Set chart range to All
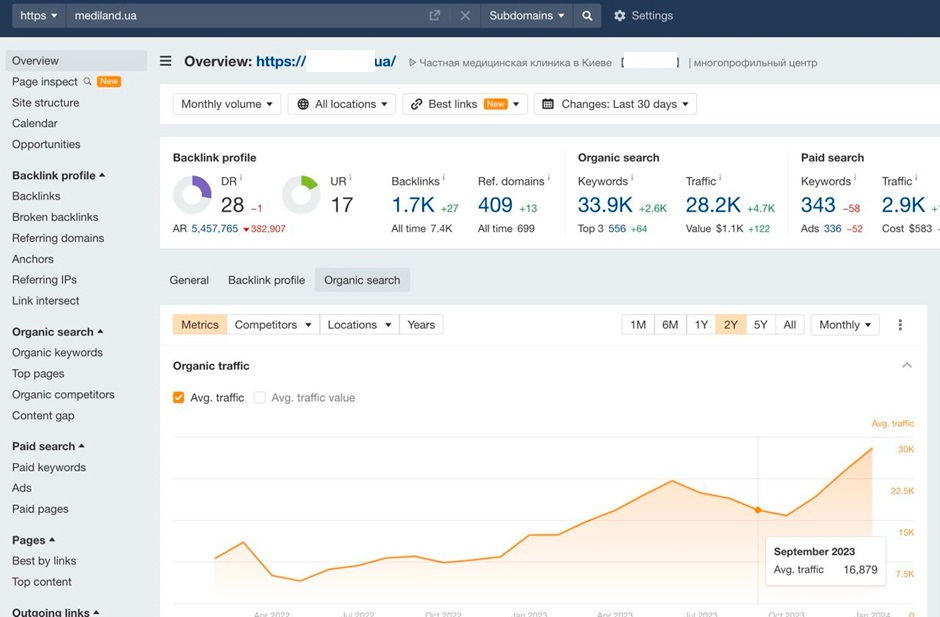Screen dimensions: 940x617 [790, 324]
